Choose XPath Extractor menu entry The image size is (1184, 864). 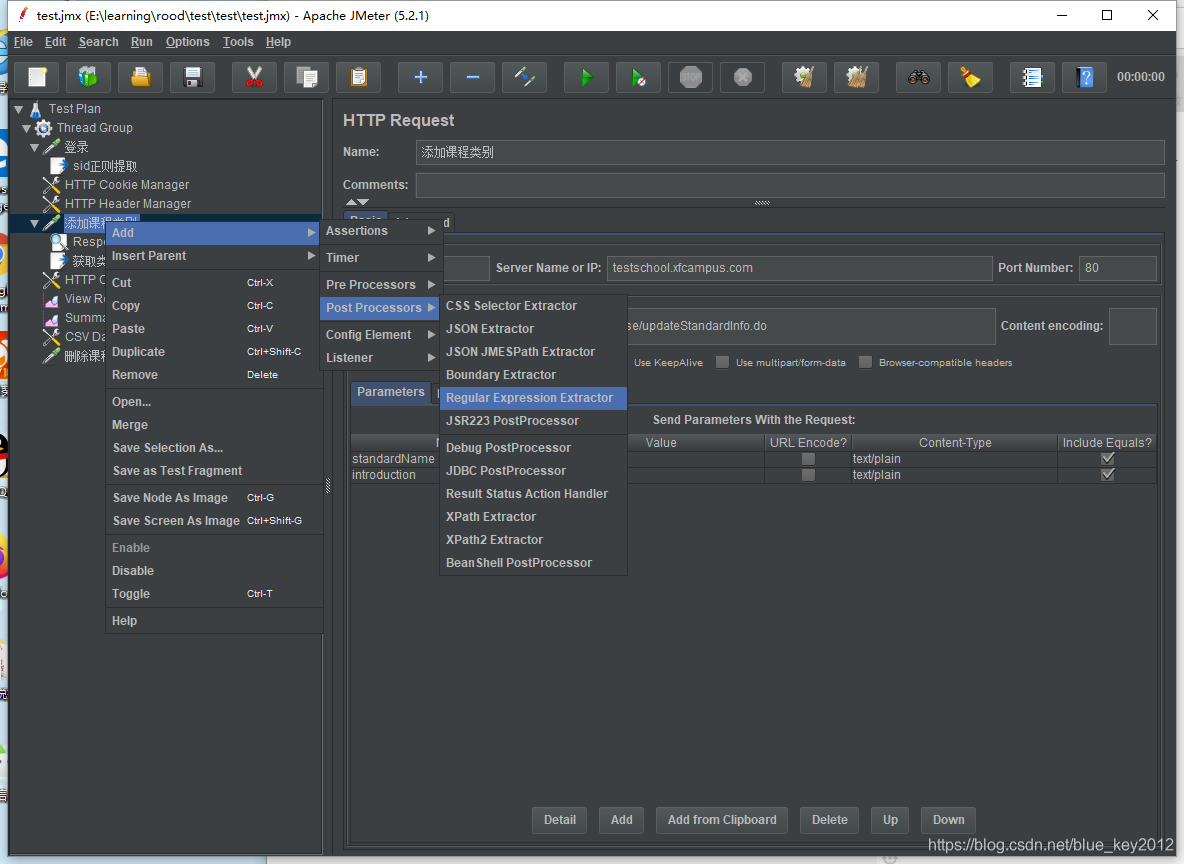click(533, 517)
